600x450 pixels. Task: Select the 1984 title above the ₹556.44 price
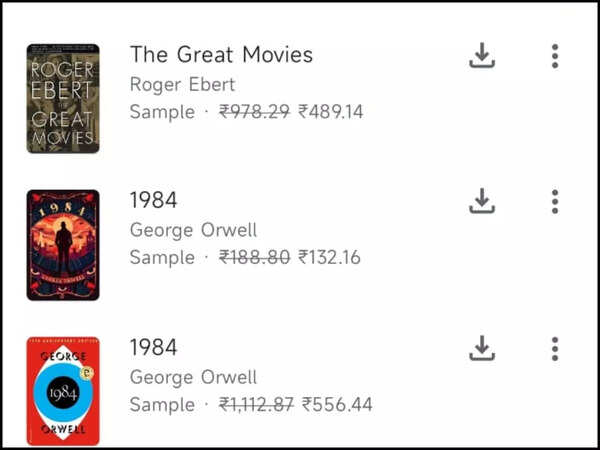pos(153,348)
